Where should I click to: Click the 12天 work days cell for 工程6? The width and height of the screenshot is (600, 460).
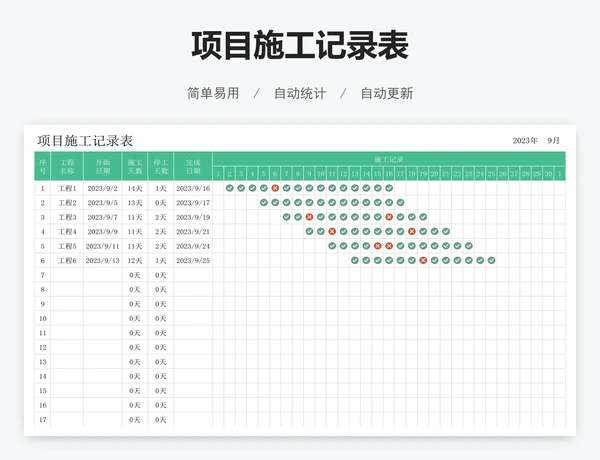pos(135,261)
